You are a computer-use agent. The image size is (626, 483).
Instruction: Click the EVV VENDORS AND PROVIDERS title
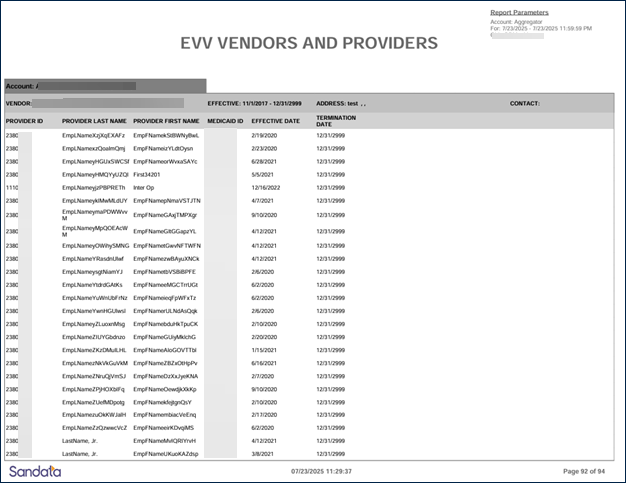(309, 43)
